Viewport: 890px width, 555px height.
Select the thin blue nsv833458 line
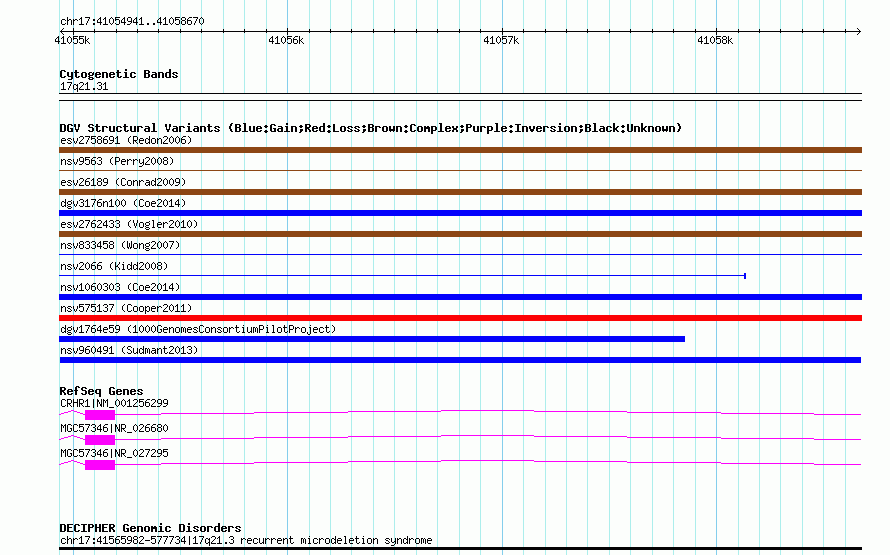460,254
